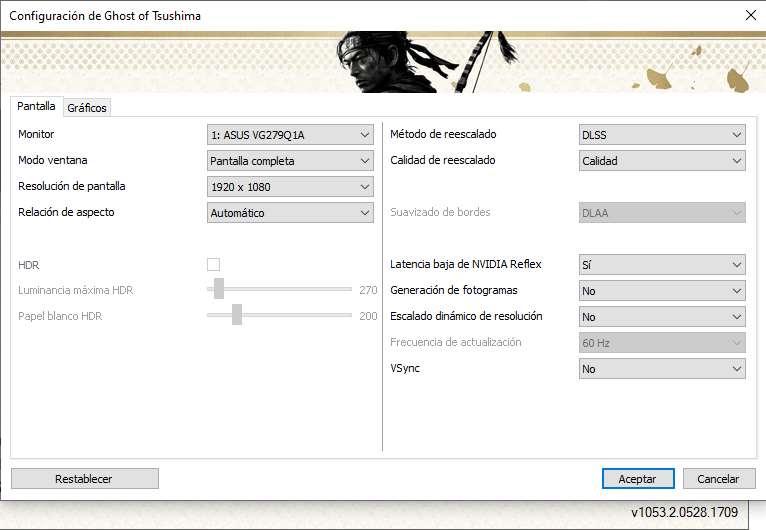Switch to the Gráficos tab

87,108
